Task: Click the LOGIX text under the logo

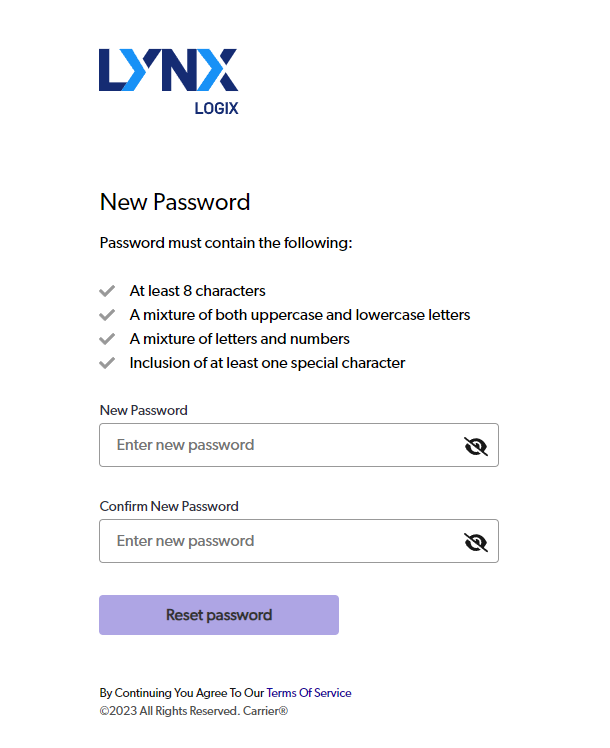Action: (216, 108)
